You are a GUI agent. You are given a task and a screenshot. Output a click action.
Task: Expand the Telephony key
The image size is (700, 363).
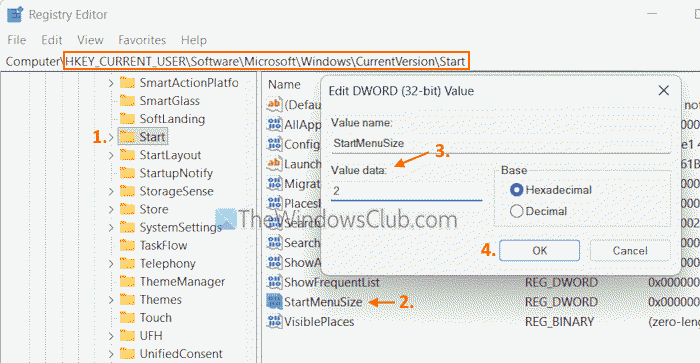click(x=111, y=264)
